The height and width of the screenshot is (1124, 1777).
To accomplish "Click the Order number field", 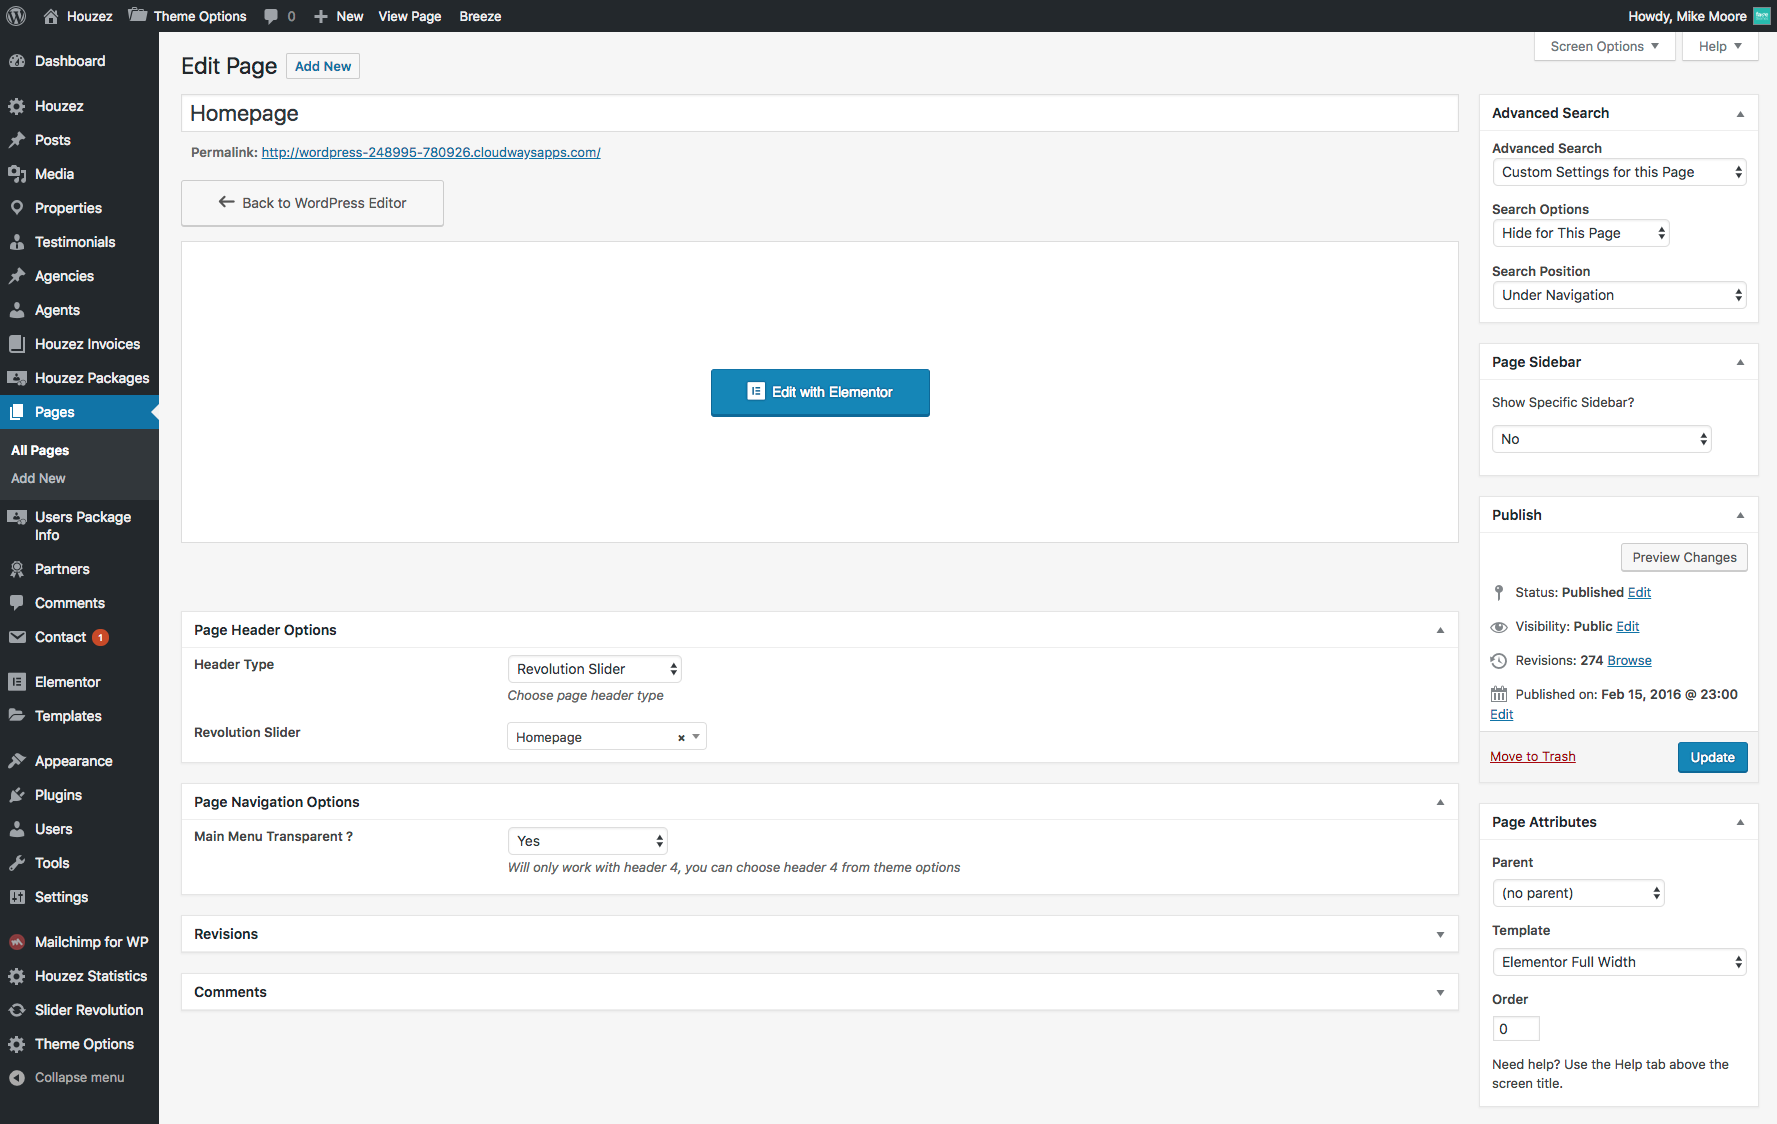I will [1516, 1029].
